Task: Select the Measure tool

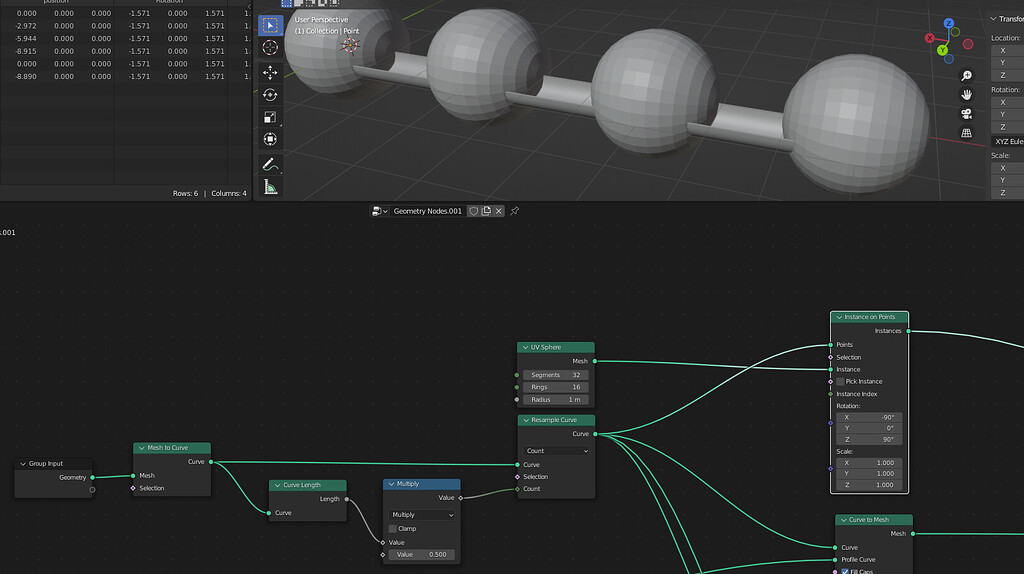Action: pos(270,187)
